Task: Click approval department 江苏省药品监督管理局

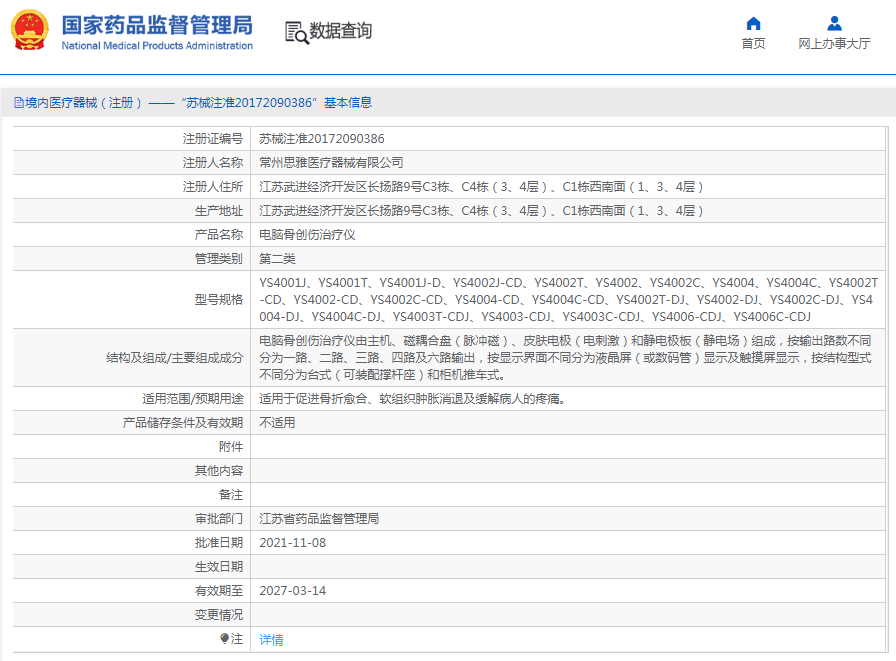Action: (x=319, y=519)
